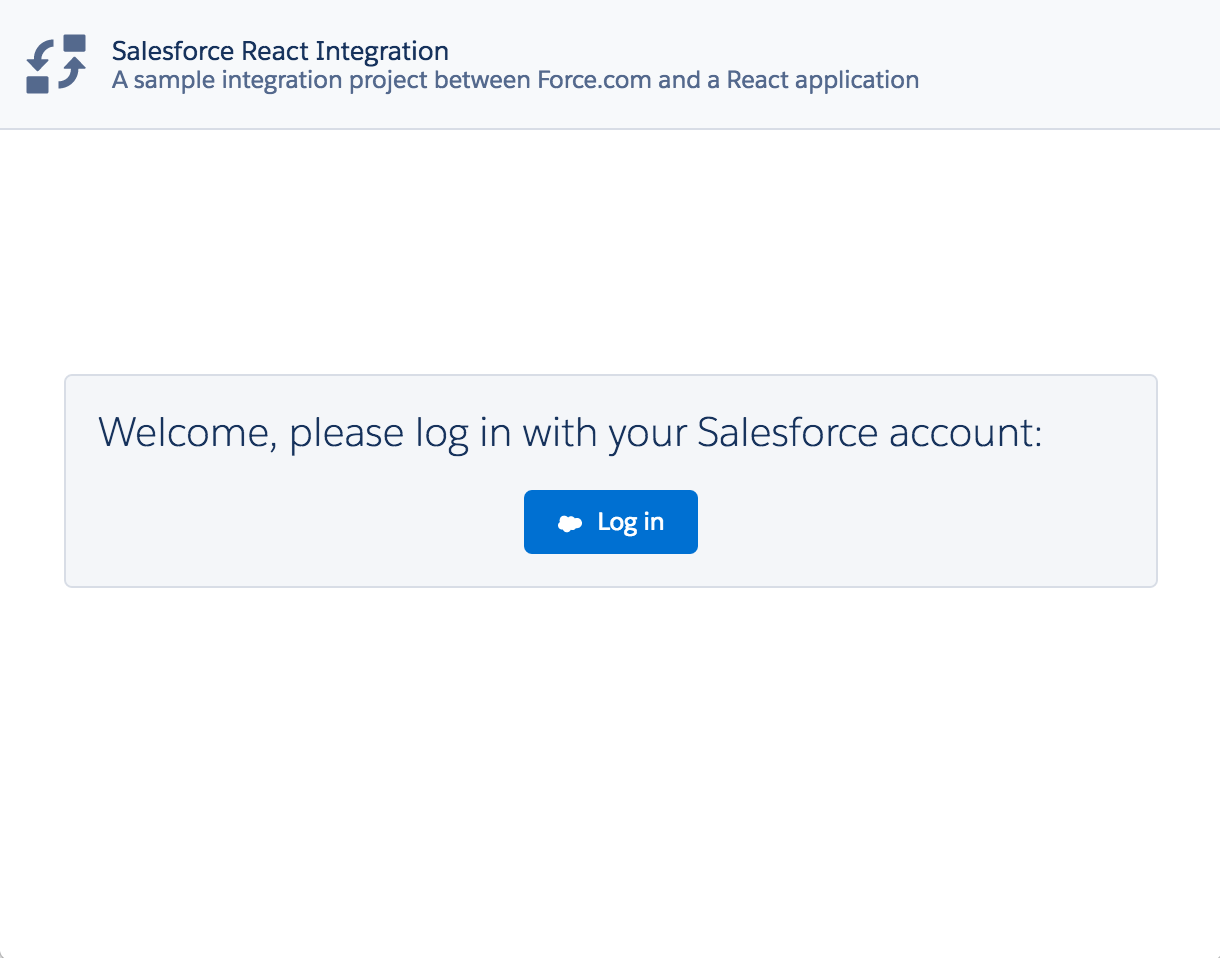Click the Salesforce cloud icon in the button
This screenshot has width=1220, height=958.
tap(570, 523)
